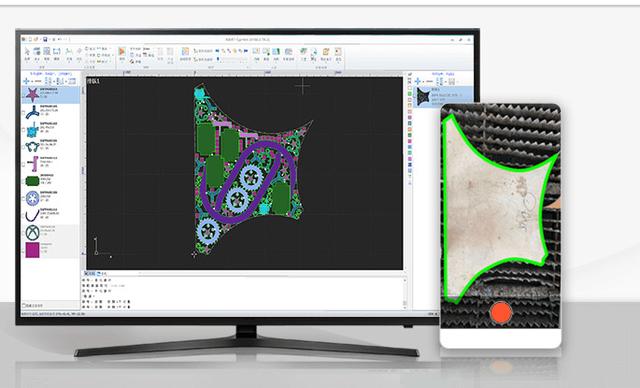Image resolution: width=640 pixels, height=388 pixels.
Task: Click the red record button on phone
Action: [501, 313]
